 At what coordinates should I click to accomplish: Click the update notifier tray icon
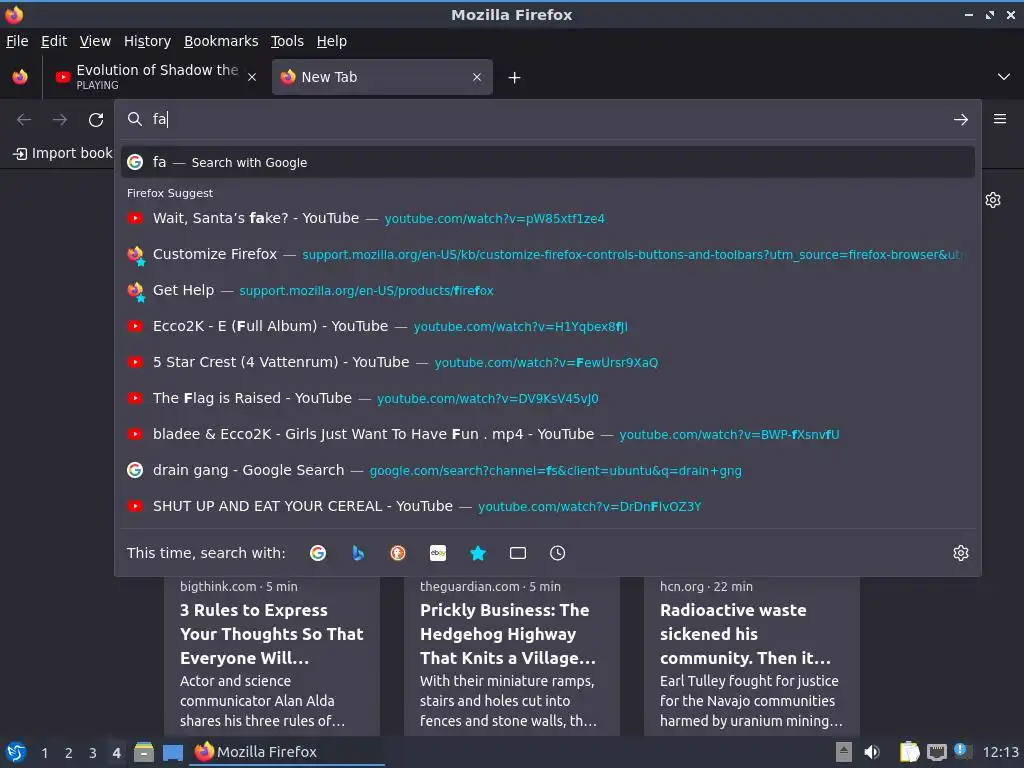click(962, 751)
